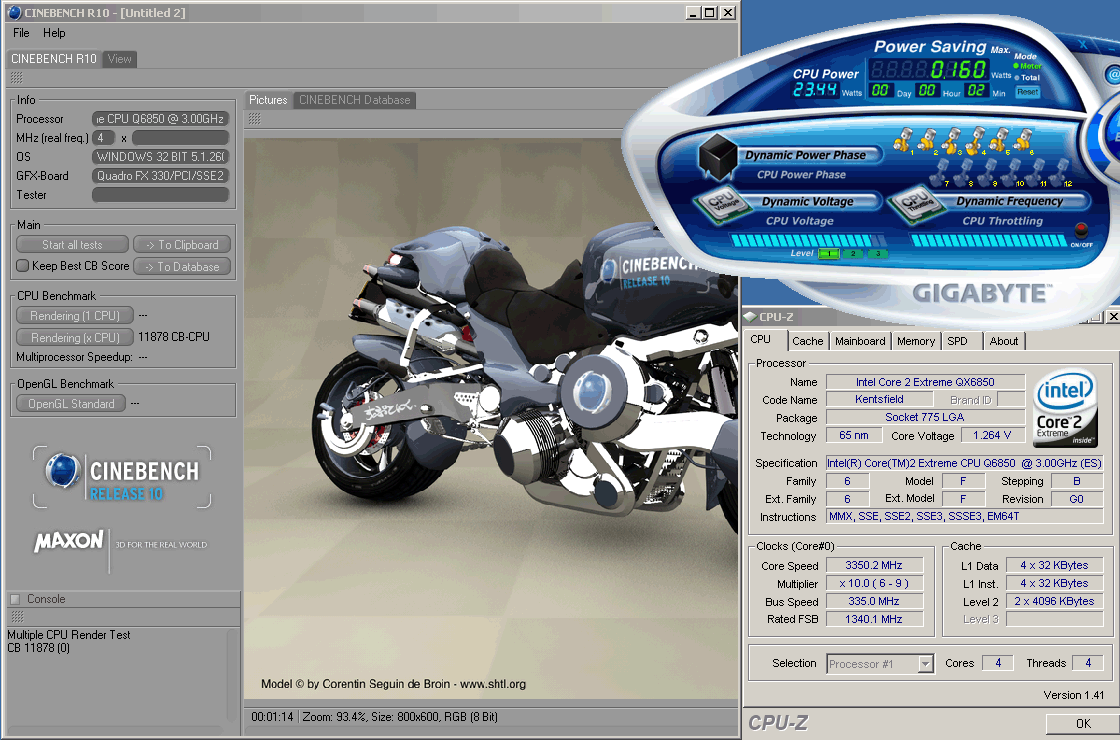The width and height of the screenshot is (1120, 740).
Task: Click the Rendering (x CPU) button
Action: (x=75, y=338)
